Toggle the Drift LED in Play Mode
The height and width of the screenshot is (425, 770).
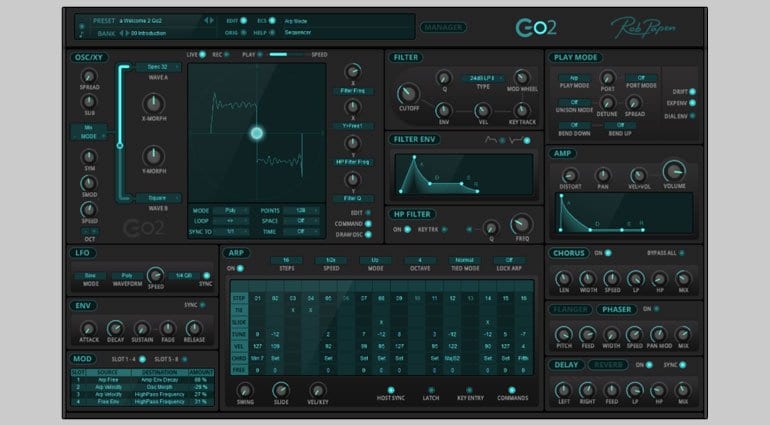coord(692,91)
